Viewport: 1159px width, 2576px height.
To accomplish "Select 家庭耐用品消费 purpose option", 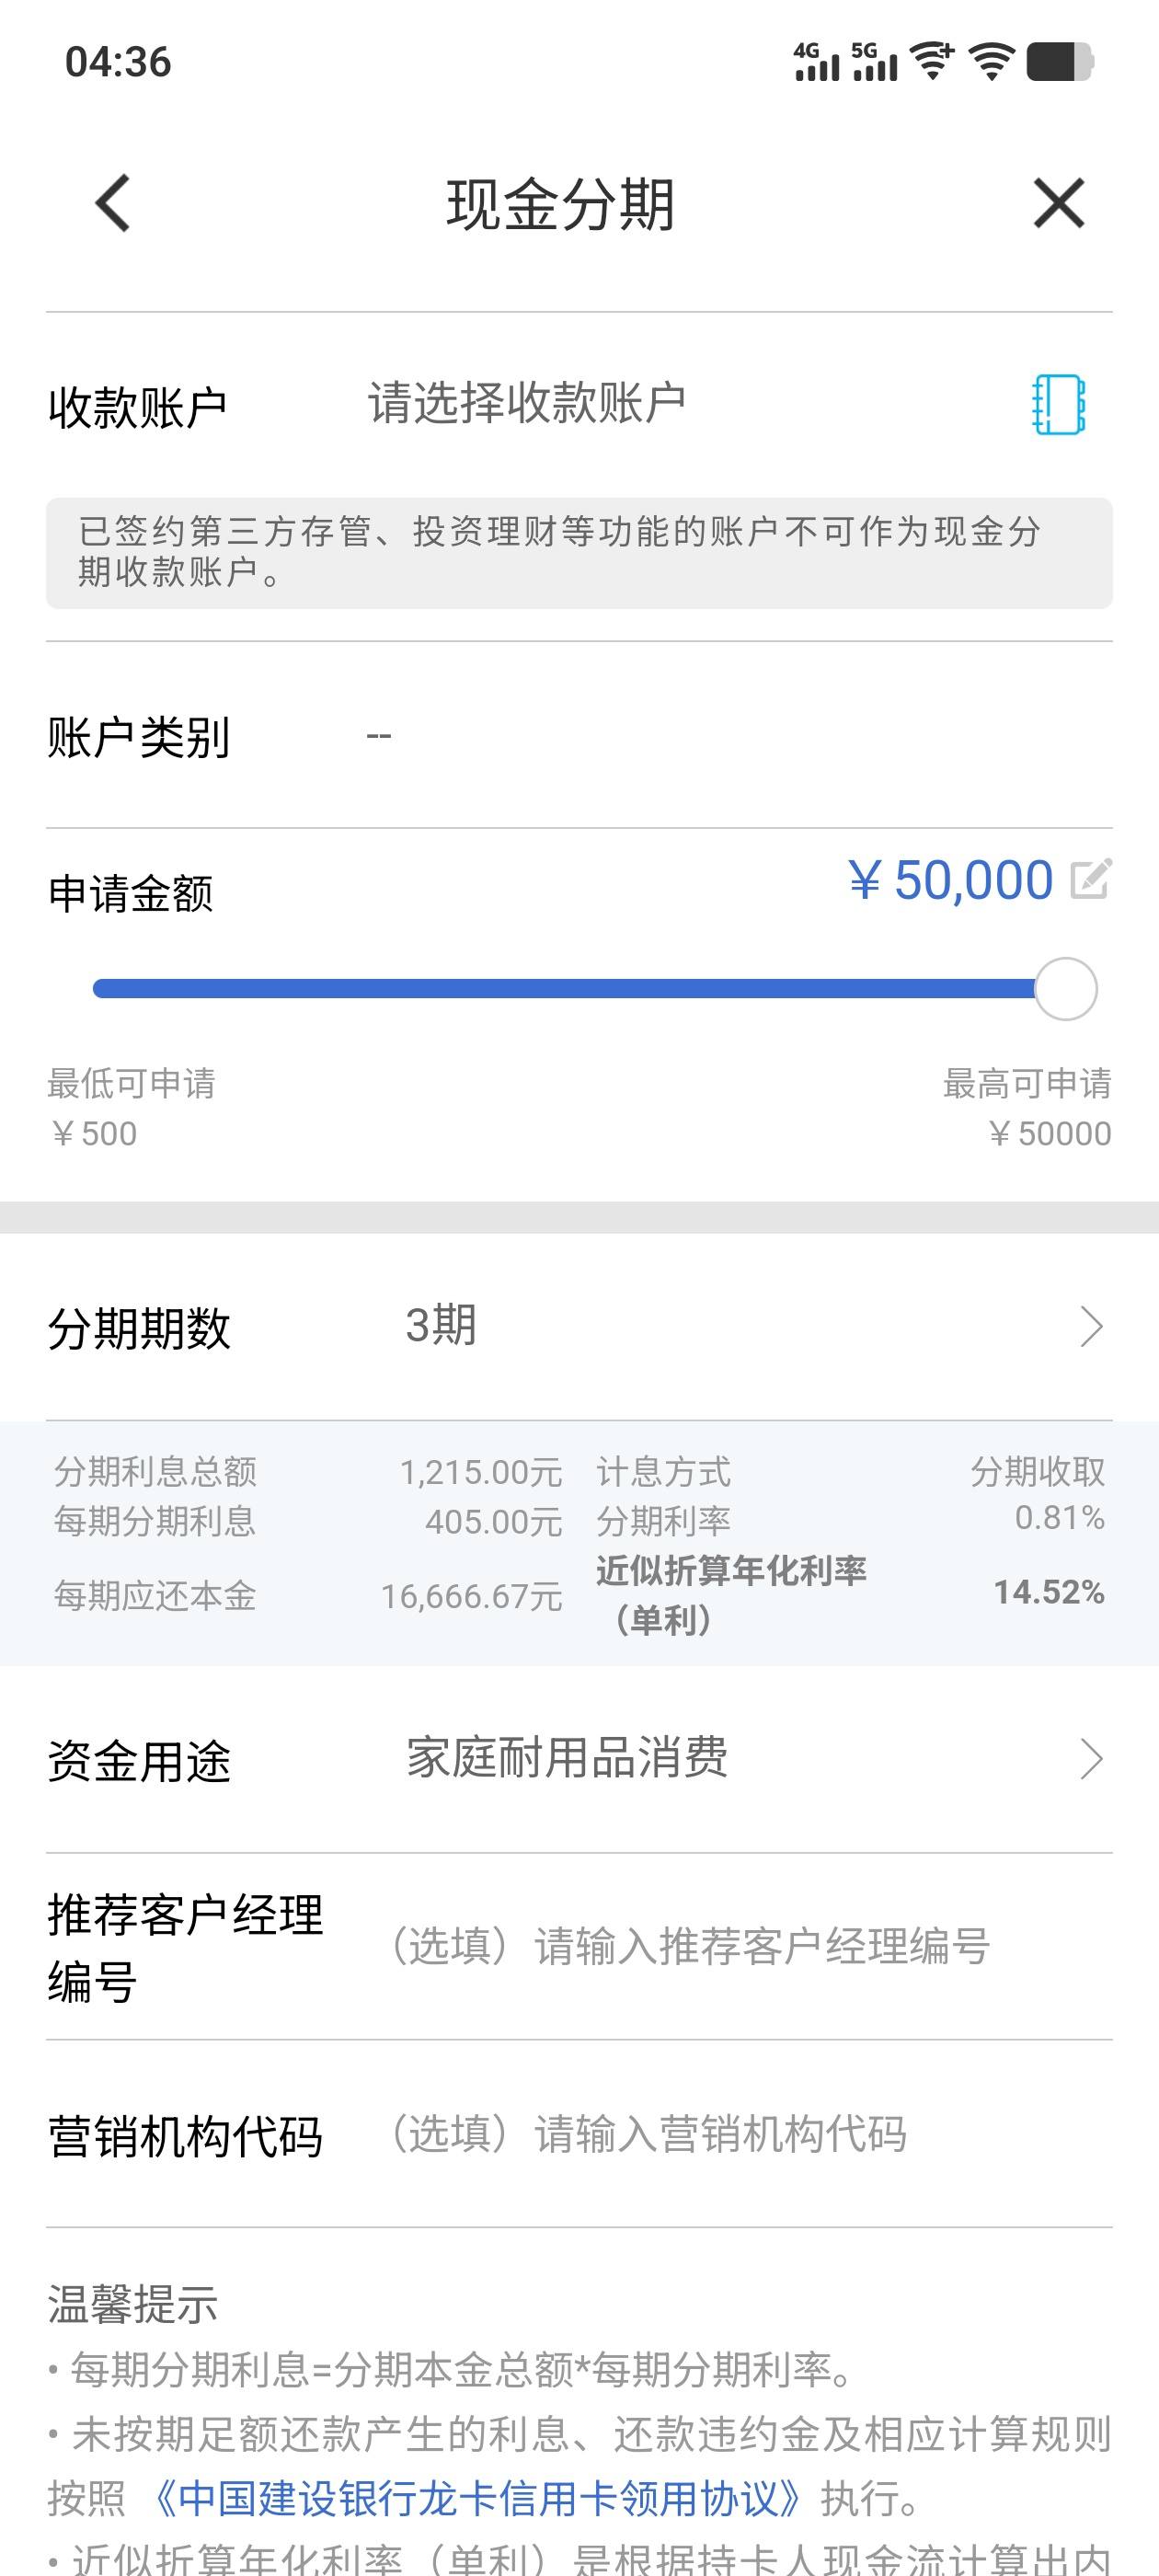I will pyautogui.click(x=567, y=1758).
